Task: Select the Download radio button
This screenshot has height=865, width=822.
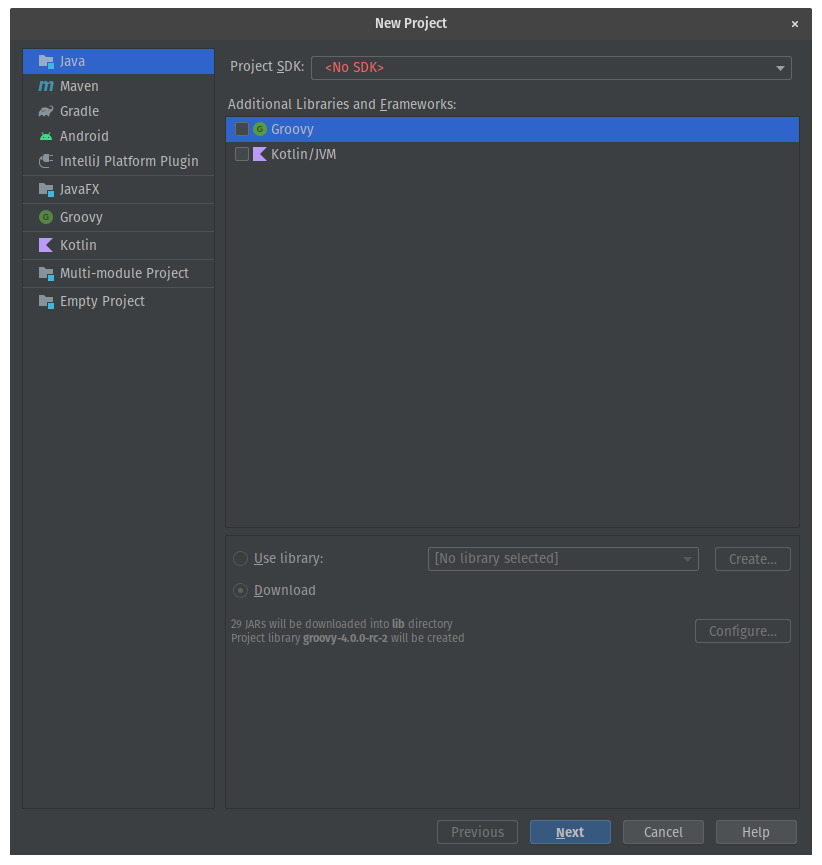Action: 241,590
